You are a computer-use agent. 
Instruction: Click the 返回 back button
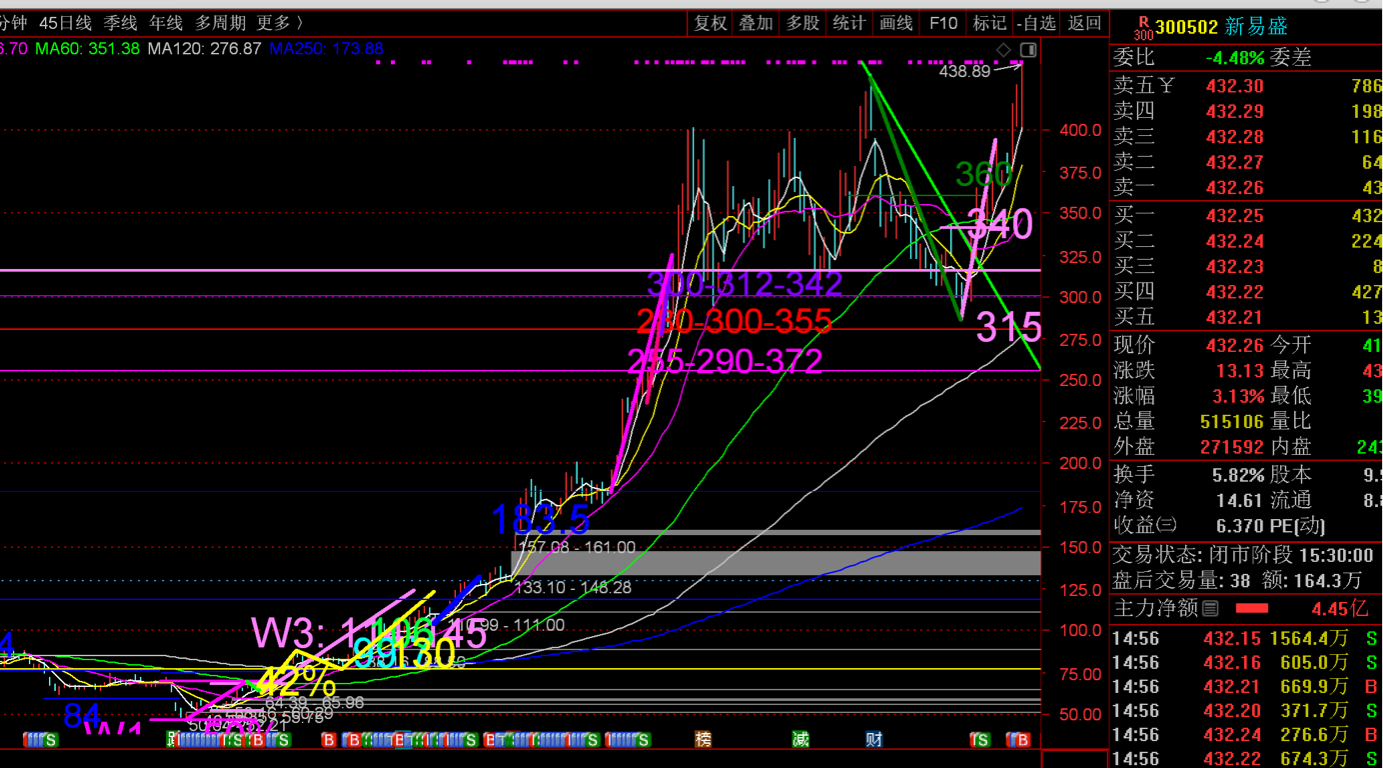[1084, 23]
